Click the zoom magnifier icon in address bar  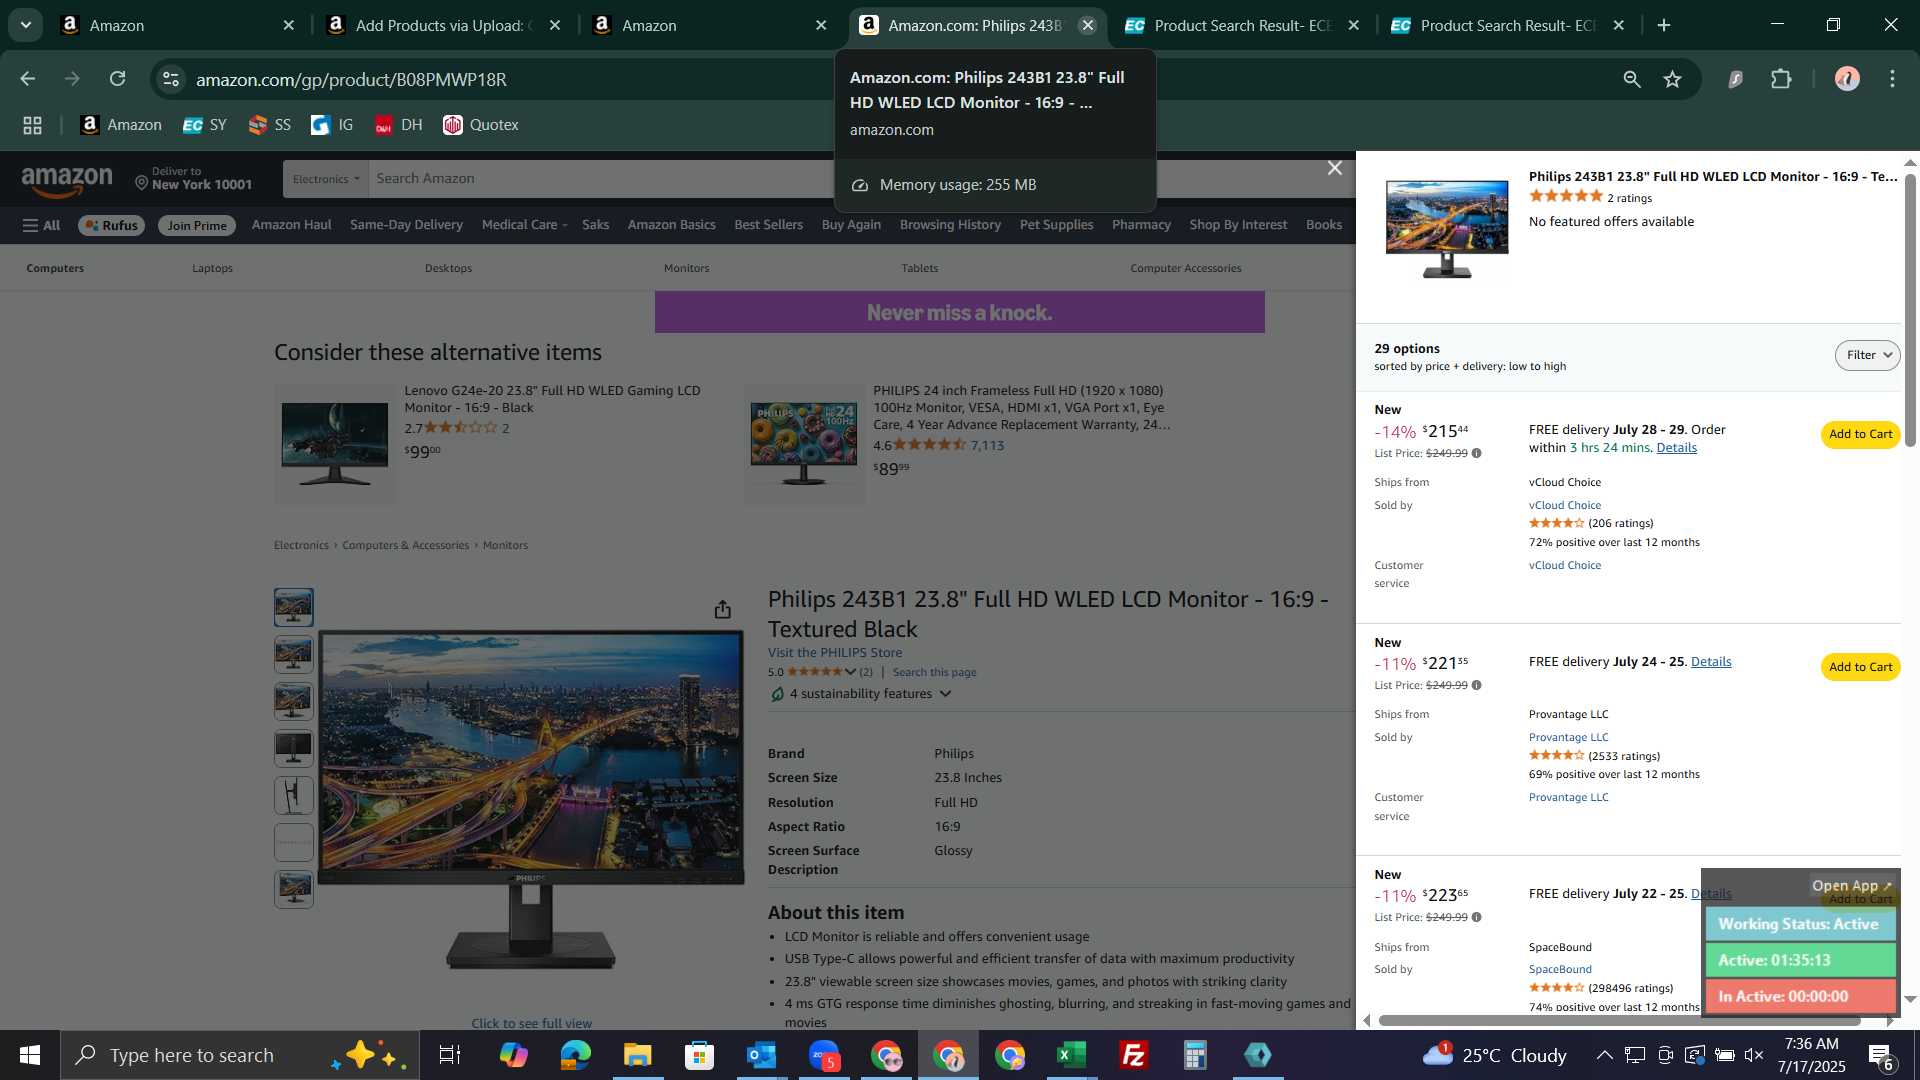1632,79
